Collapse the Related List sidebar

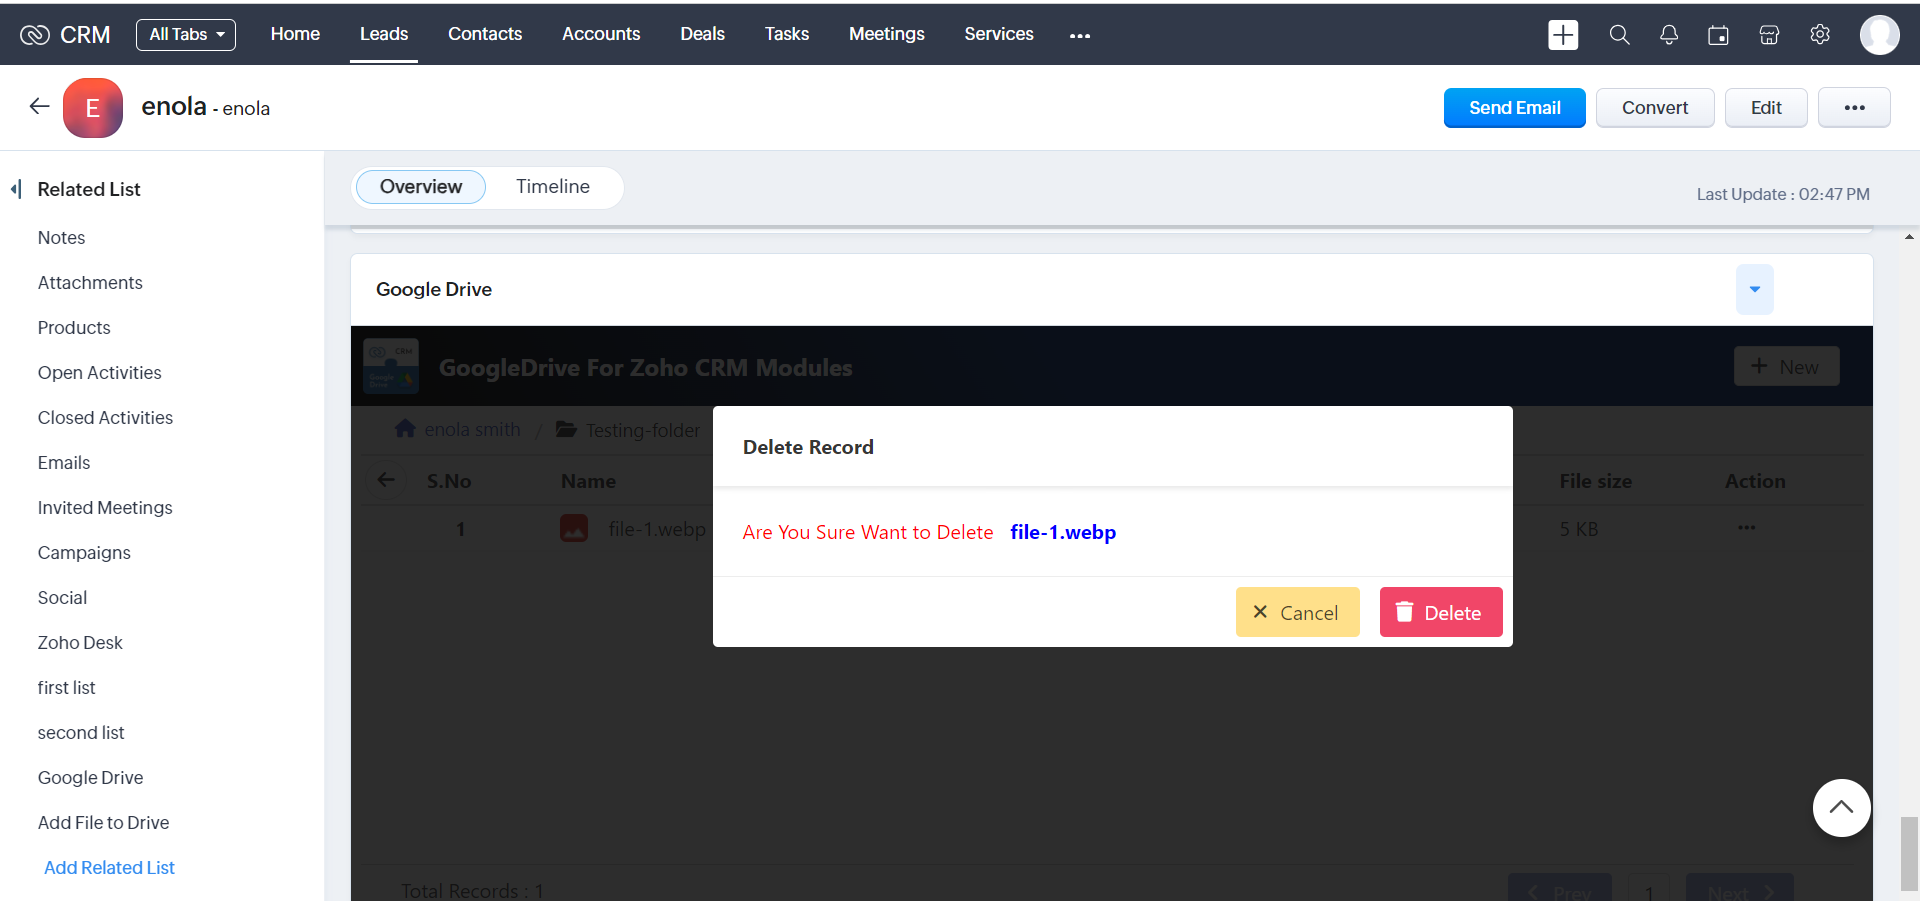(x=16, y=189)
